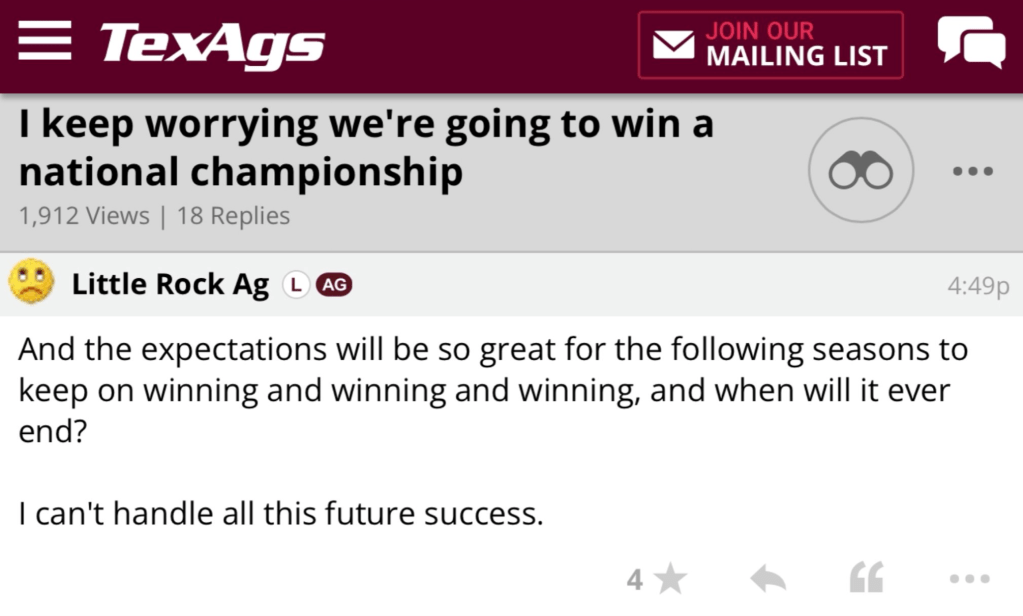The image size is (1023, 616).
Task: Click the post text about future success
Action: (281, 514)
